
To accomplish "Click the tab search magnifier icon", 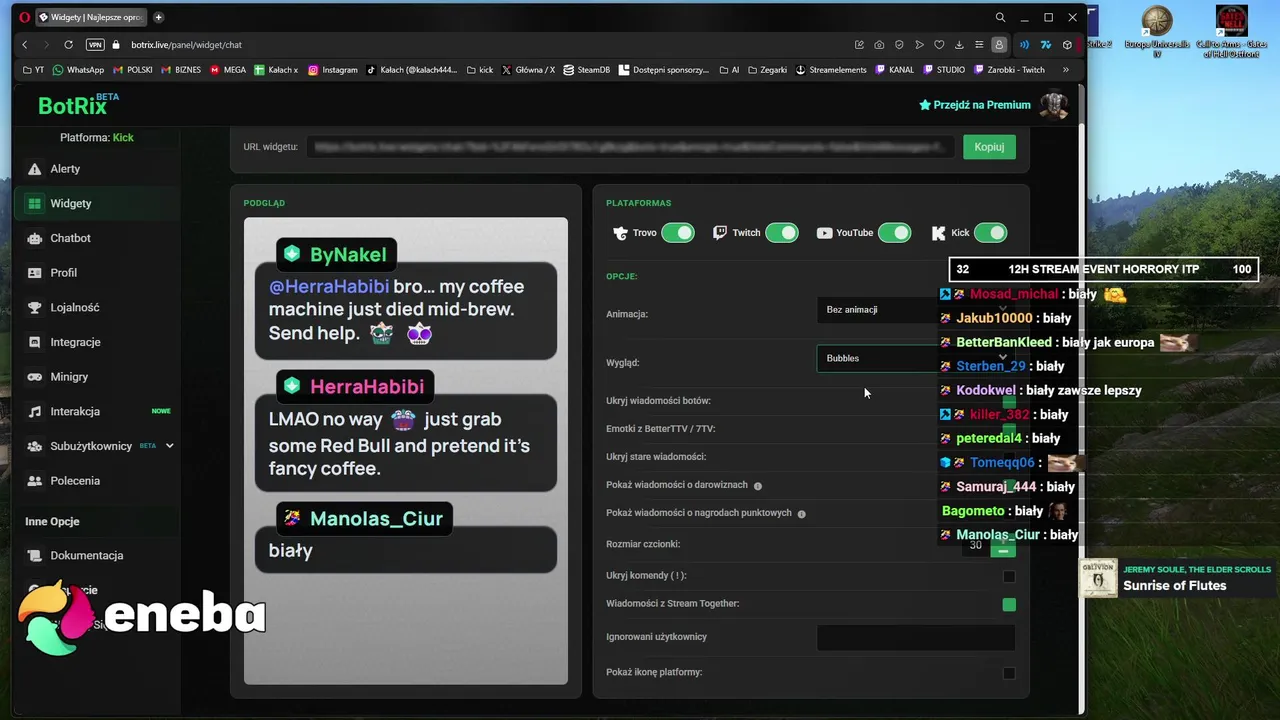I will (x=1000, y=17).
